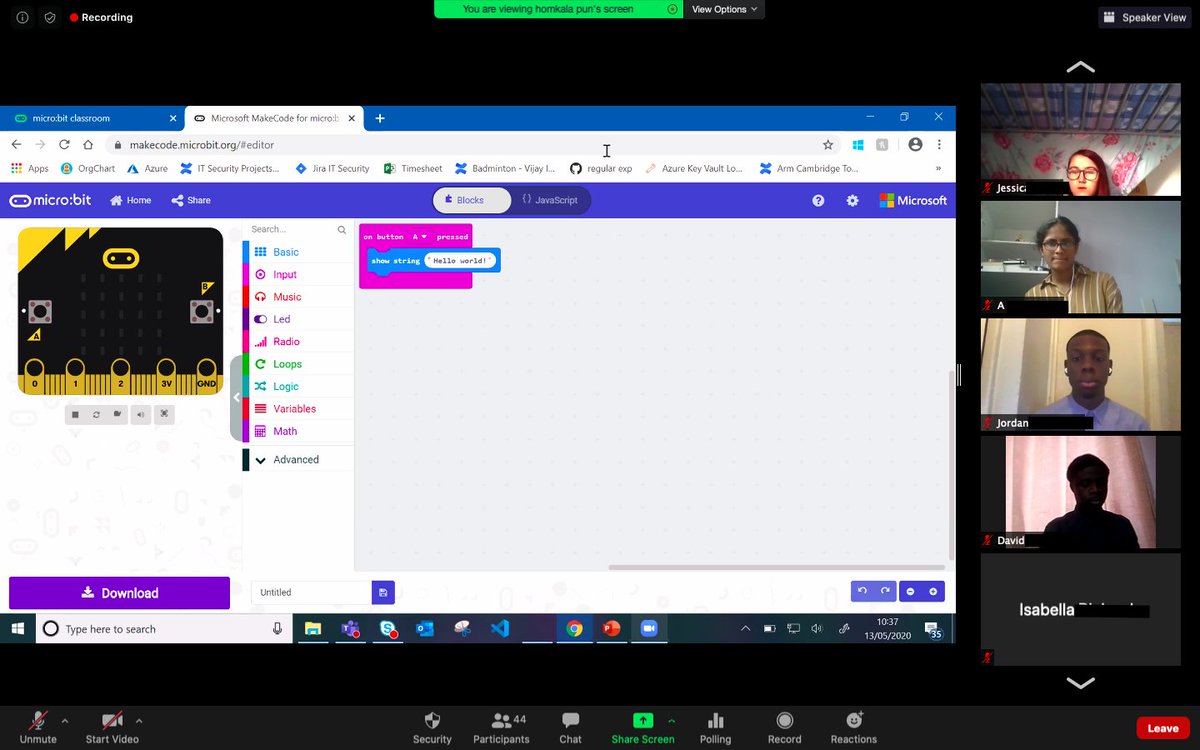Open the Loops blocks category
This screenshot has height=750, width=1200.
click(298, 364)
